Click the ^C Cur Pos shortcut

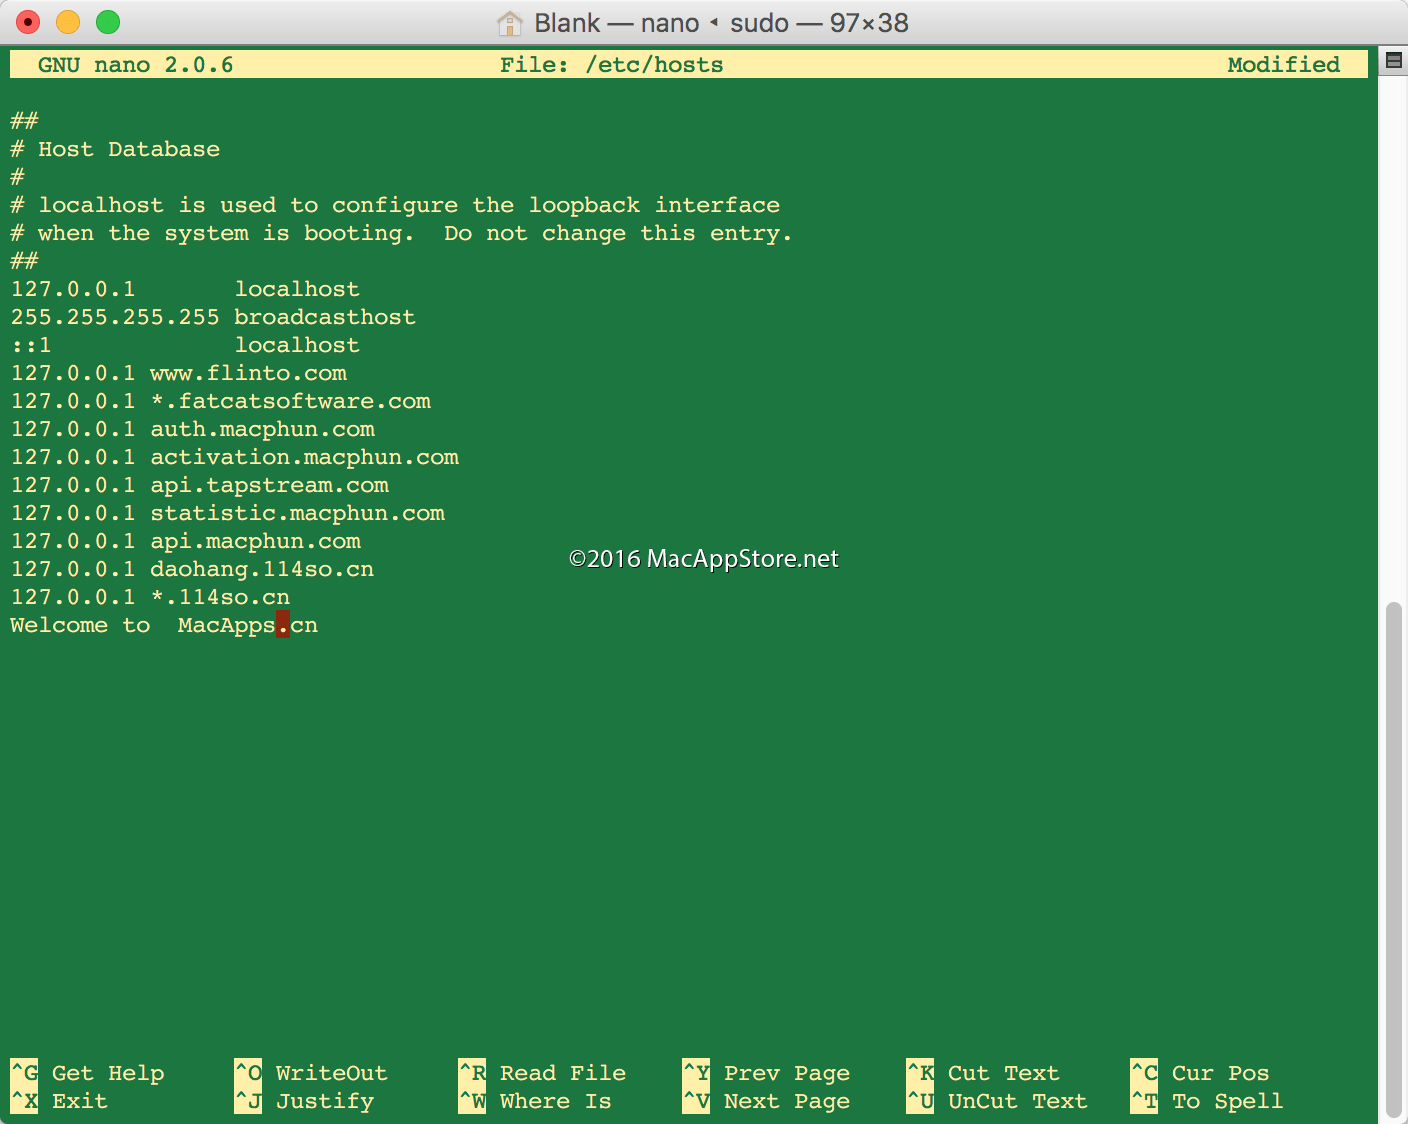1200,1073
